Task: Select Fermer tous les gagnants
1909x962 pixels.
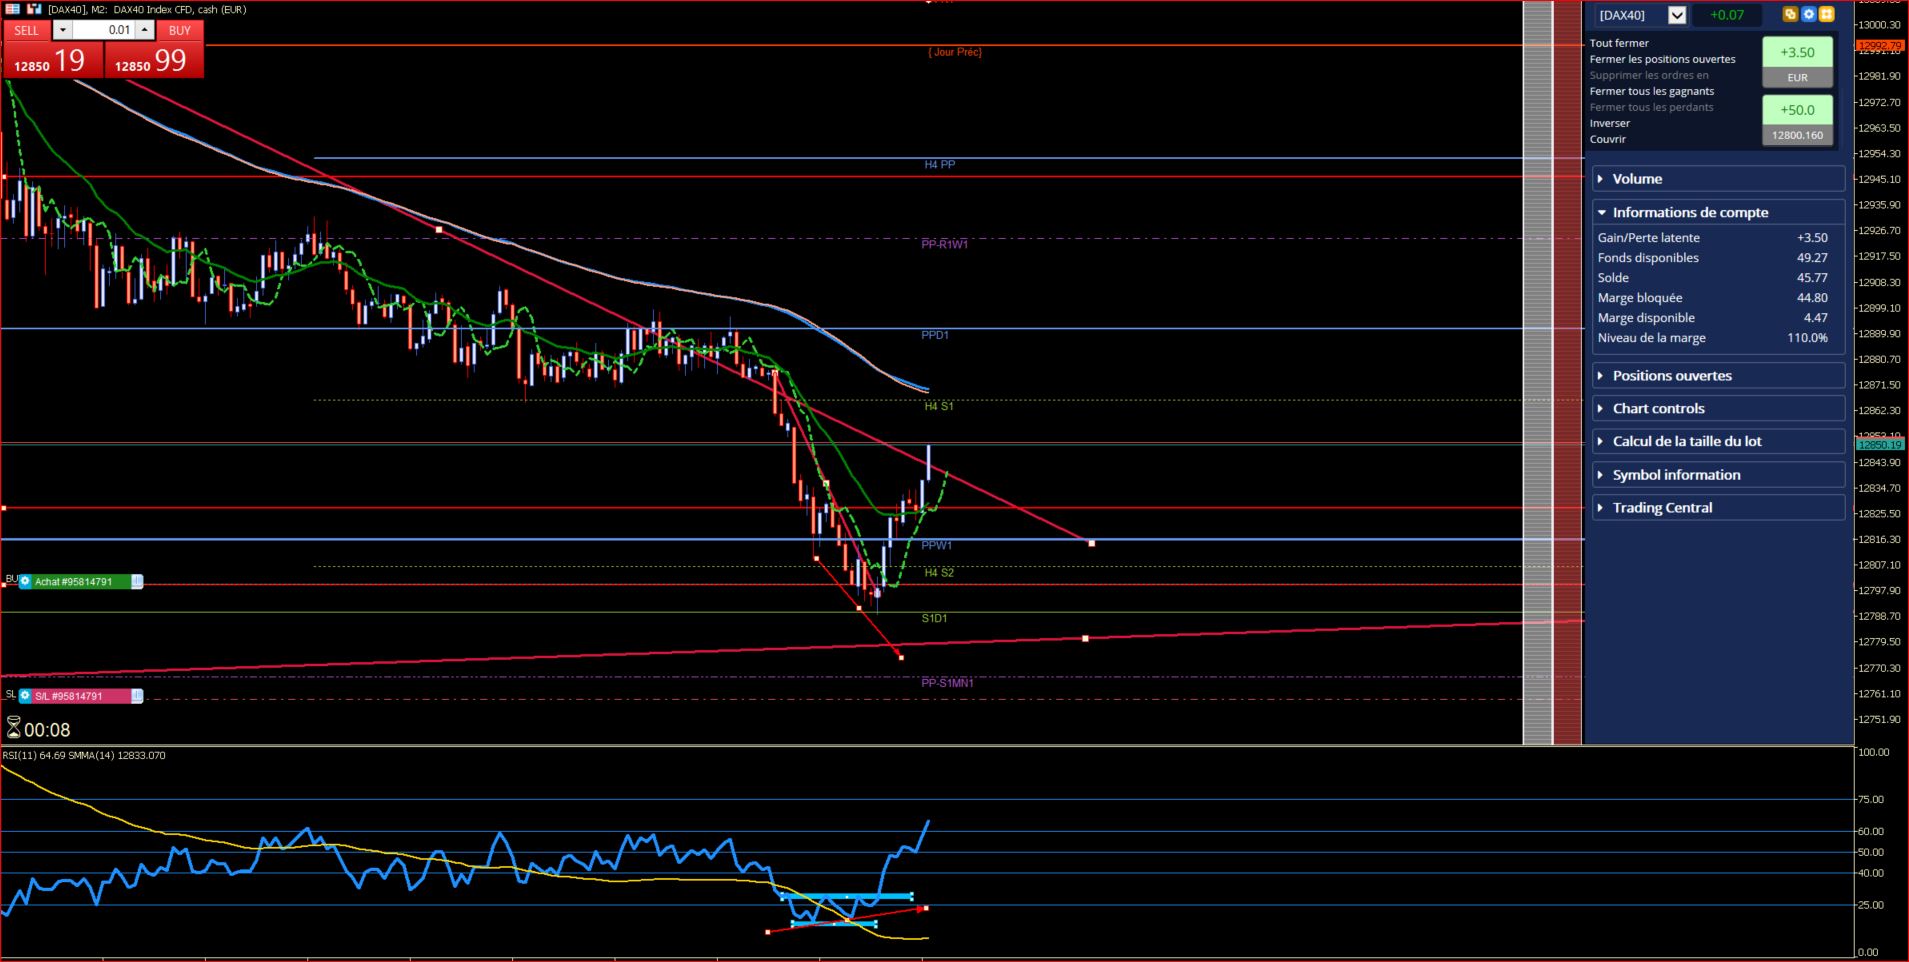Action: (1651, 91)
